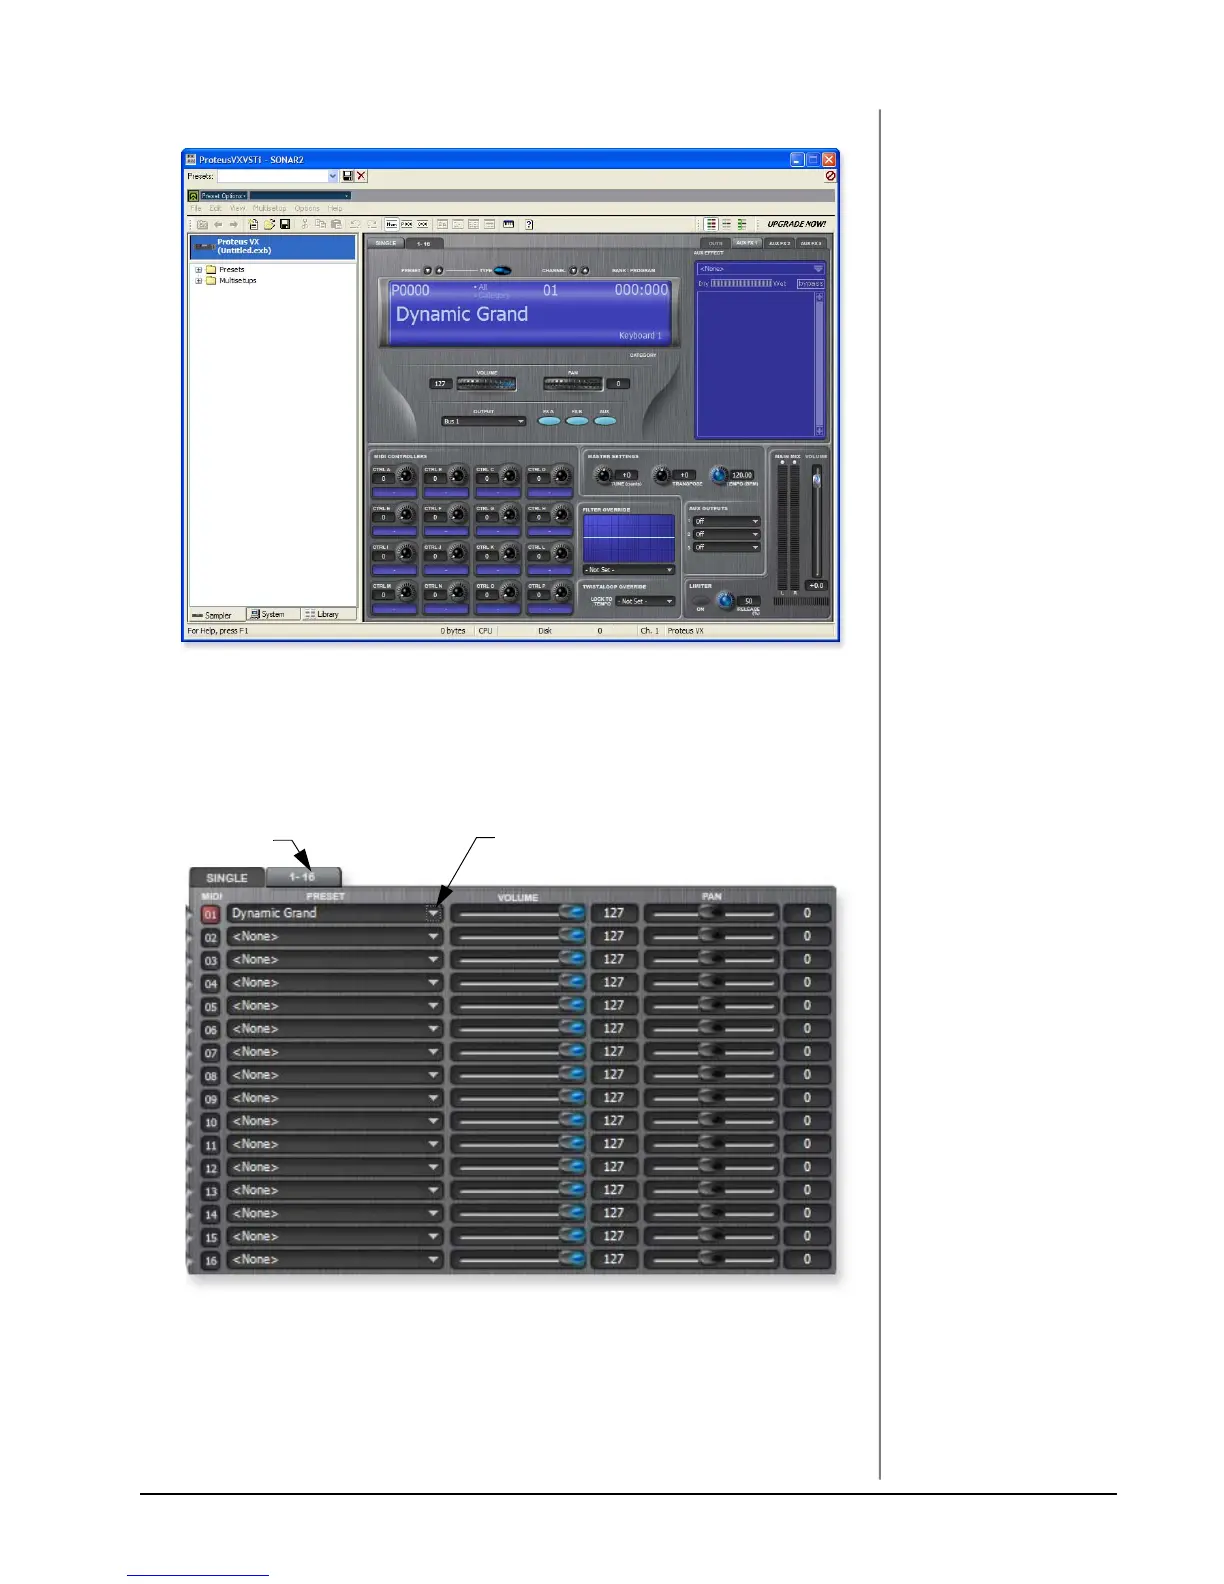Click the back arrow toolbar icon

(218, 224)
